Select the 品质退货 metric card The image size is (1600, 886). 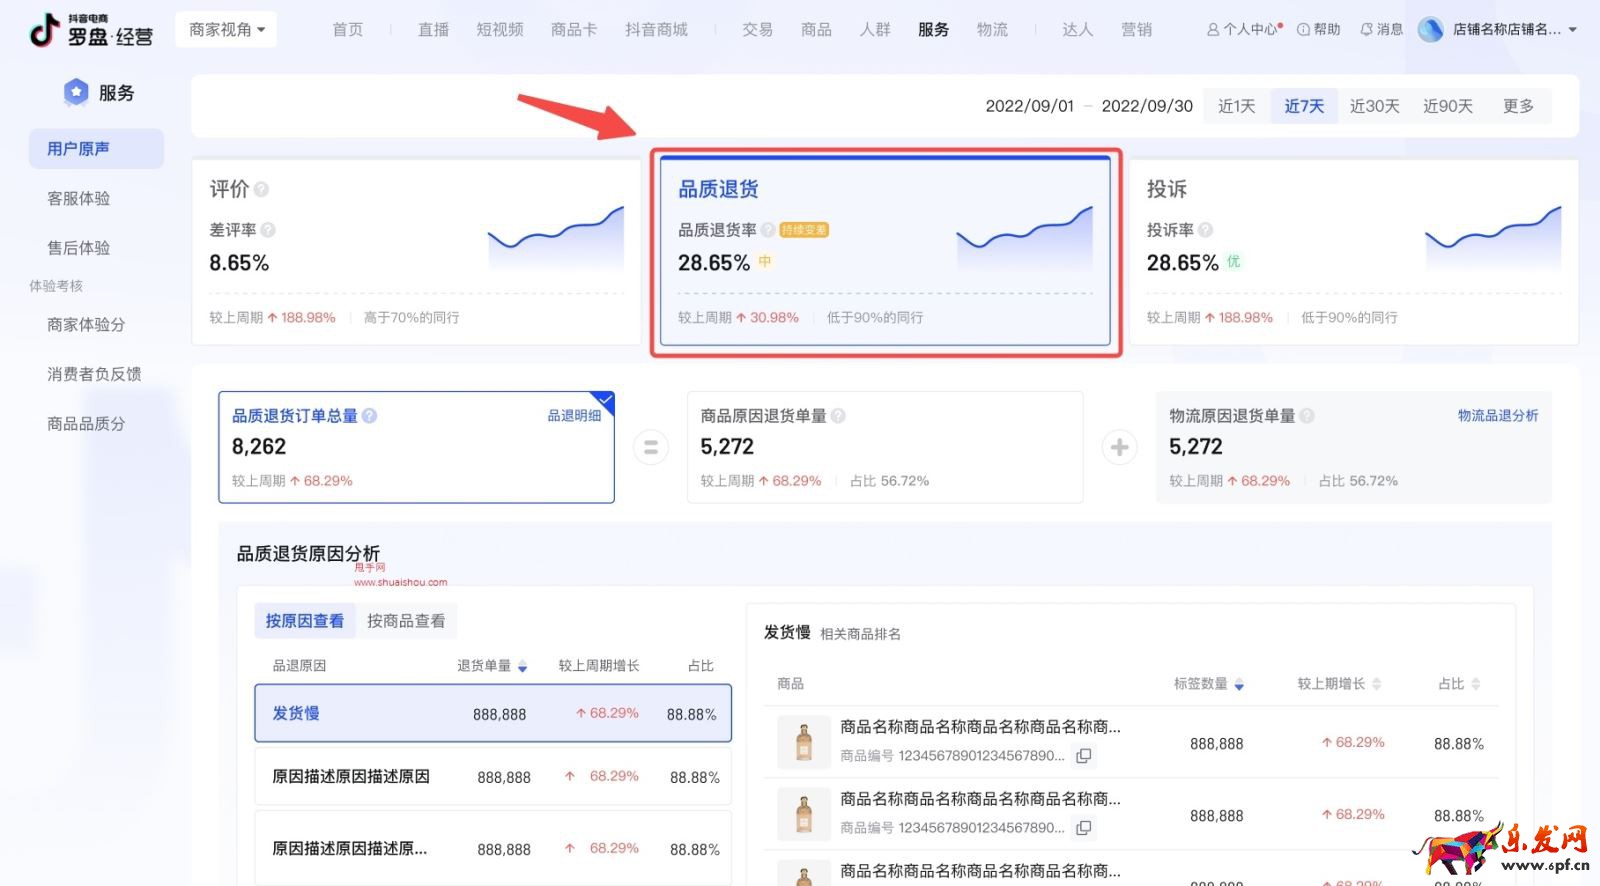885,251
